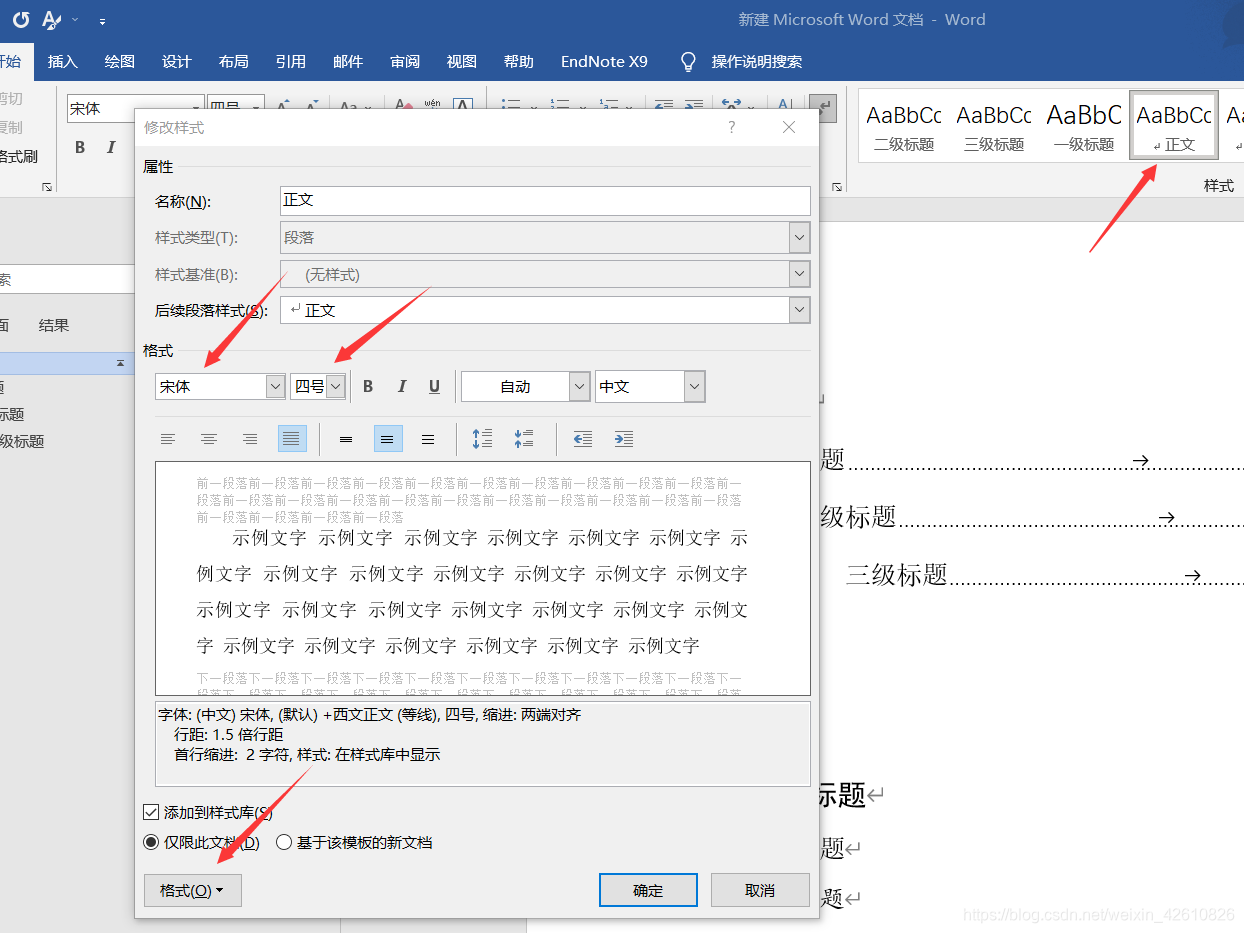
Task: Toggle Underline in dialog format row
Action: [x=434, y=386]
